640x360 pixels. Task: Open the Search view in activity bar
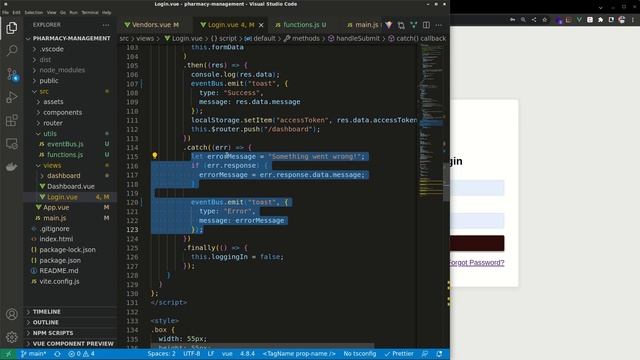(x=12, y=51)
